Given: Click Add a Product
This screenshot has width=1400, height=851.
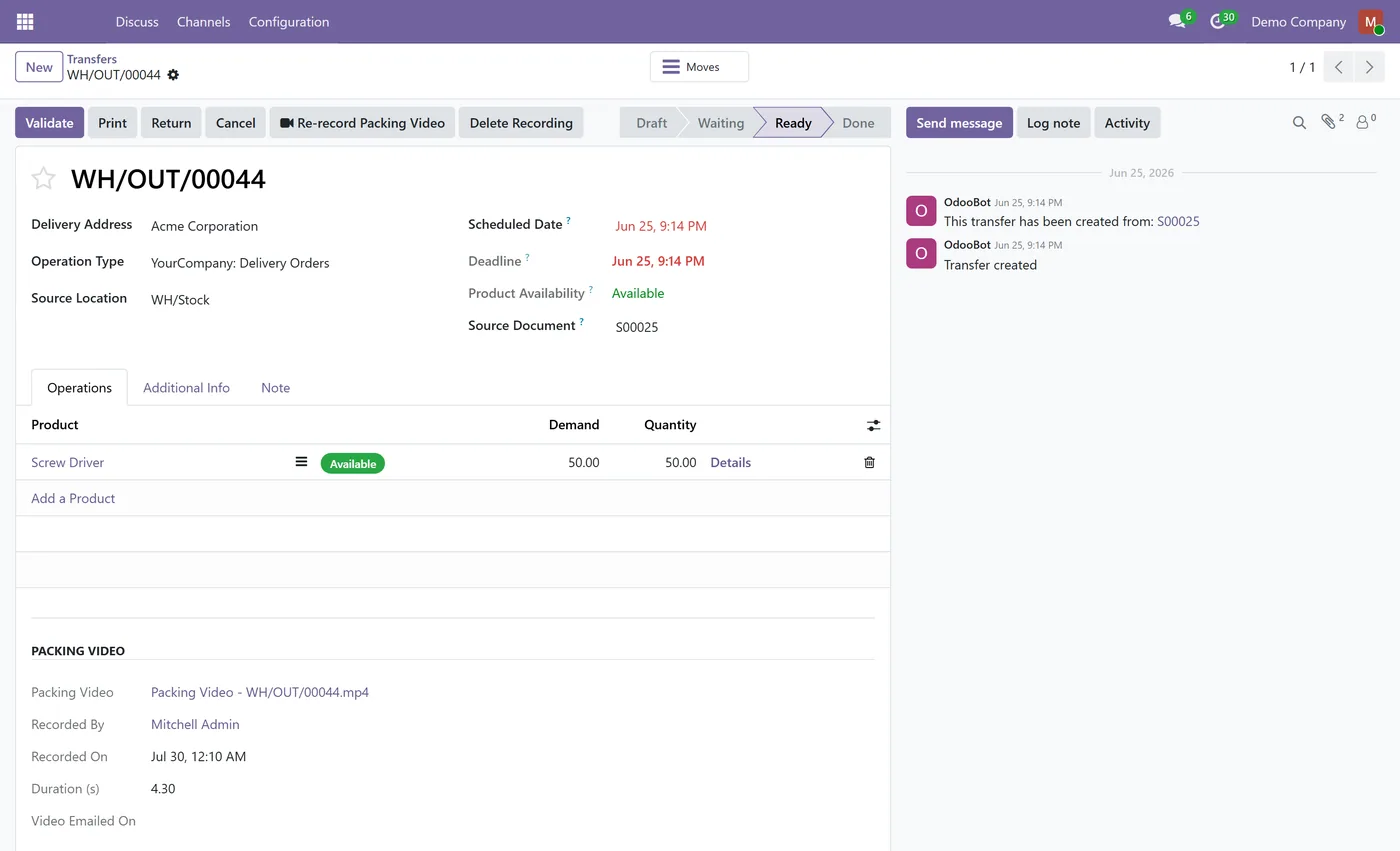Looking at the screenshot, I should point(73,498).
